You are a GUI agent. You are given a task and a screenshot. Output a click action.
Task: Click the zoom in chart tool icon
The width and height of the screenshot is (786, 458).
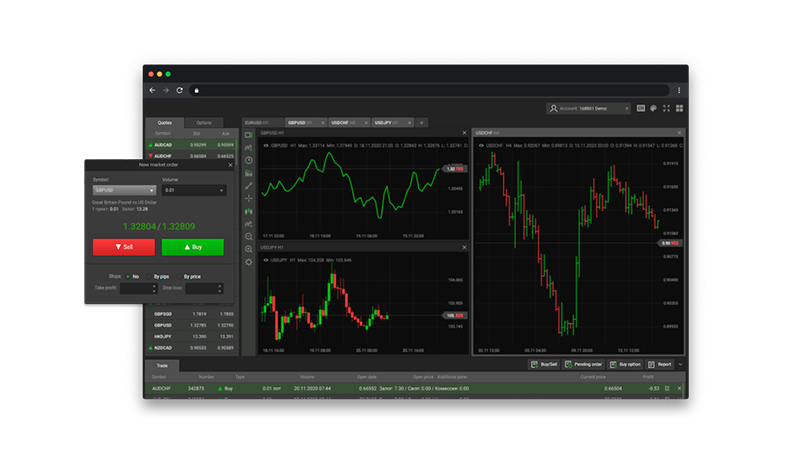click(248, 236)
